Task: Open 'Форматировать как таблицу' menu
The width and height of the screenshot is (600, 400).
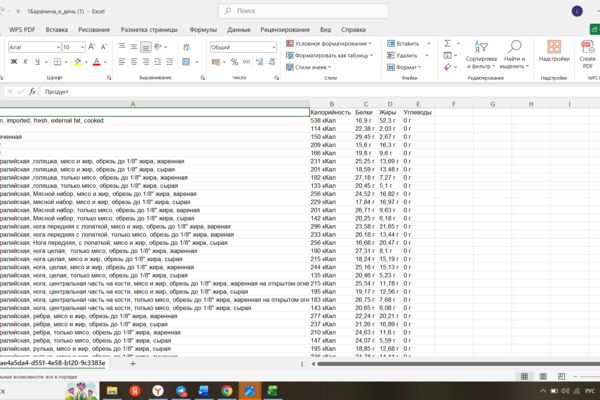Action: pos(329,56)
